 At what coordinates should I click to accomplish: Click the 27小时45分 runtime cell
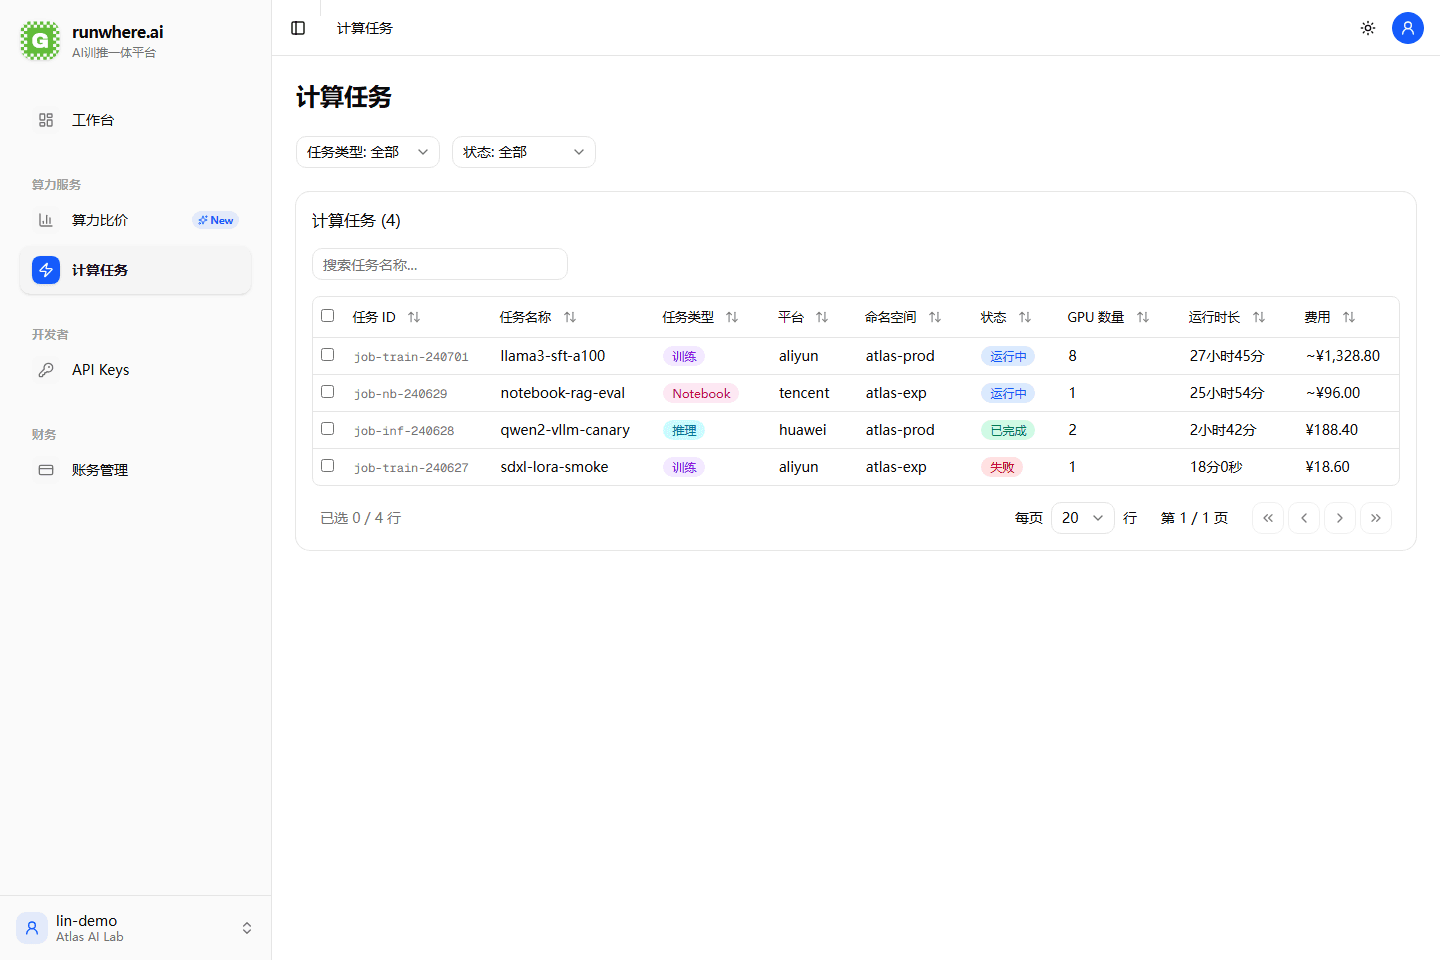(1227, 356)
